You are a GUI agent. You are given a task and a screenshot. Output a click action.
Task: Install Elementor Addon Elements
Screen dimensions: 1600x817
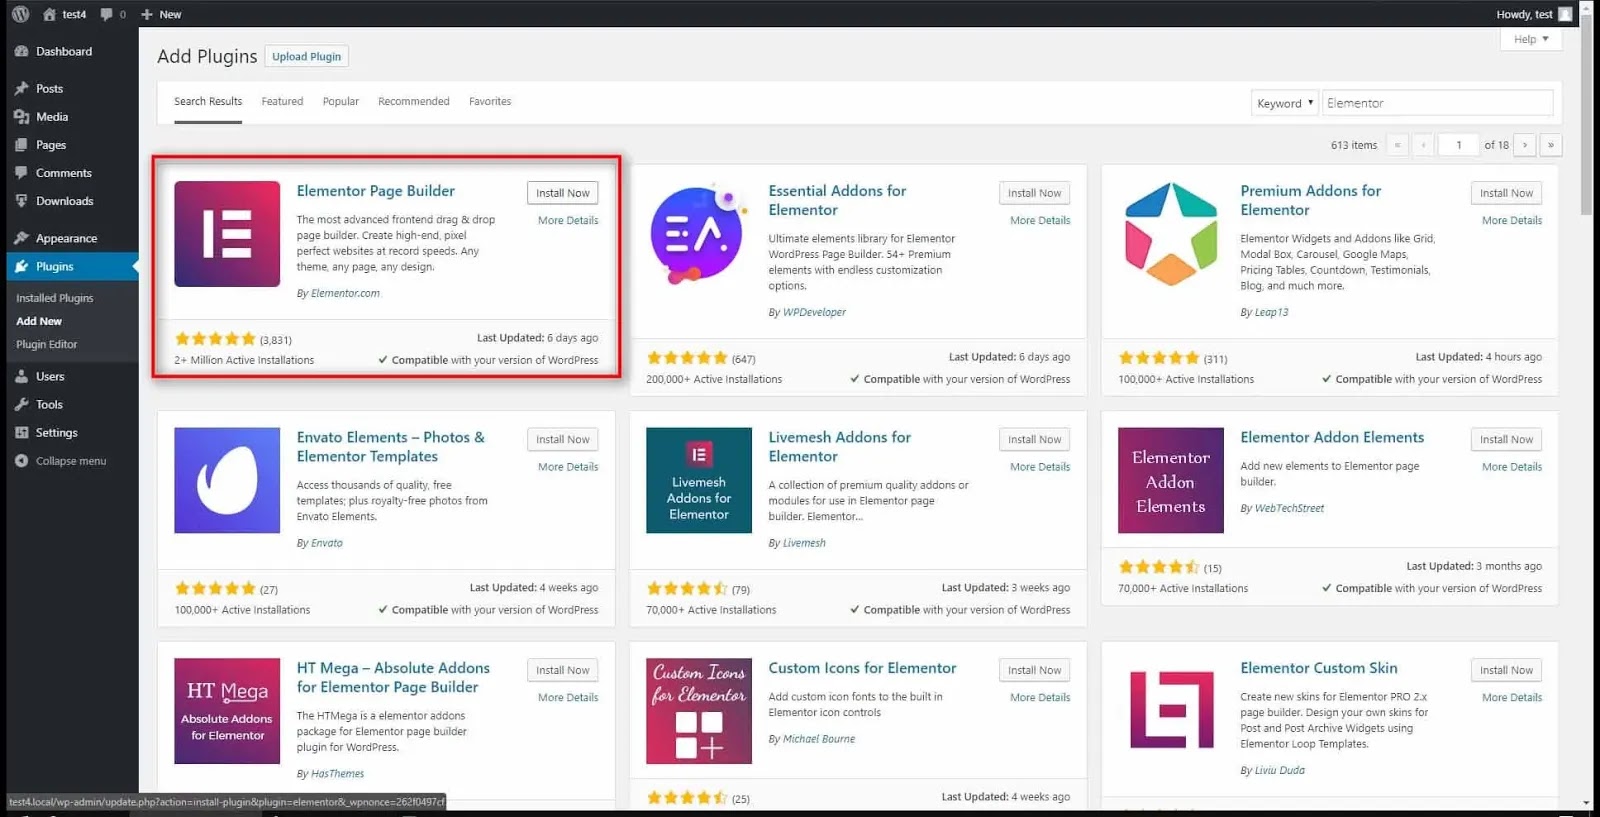(x=1507, y=439)
